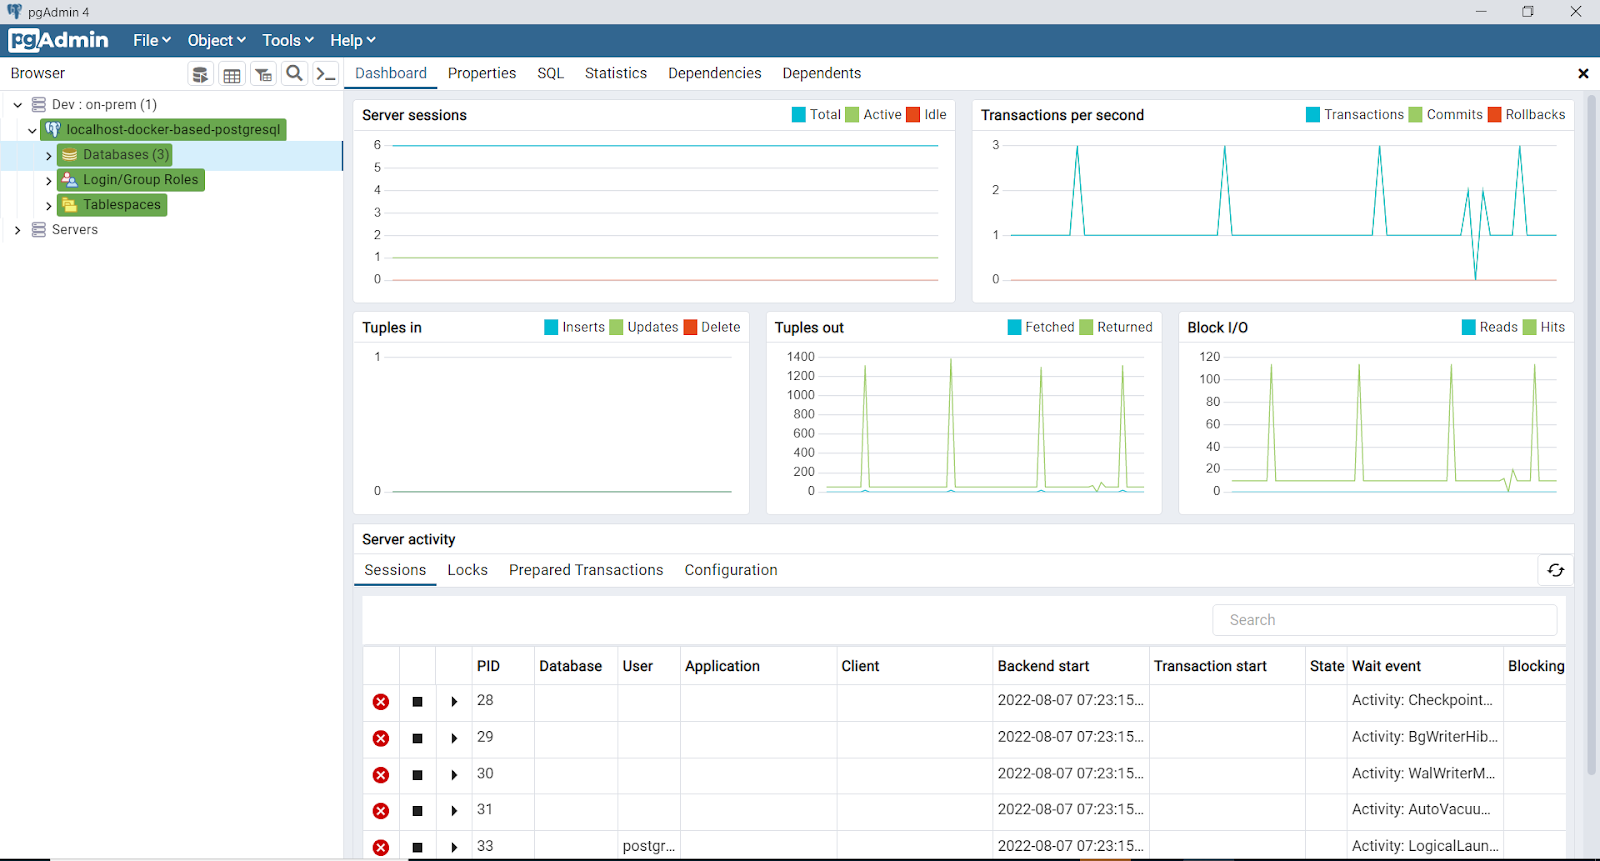Expand details row for PID 31
Viewport: 1600px width, 861px height.
pyautogui.click(x=454, y=811)
